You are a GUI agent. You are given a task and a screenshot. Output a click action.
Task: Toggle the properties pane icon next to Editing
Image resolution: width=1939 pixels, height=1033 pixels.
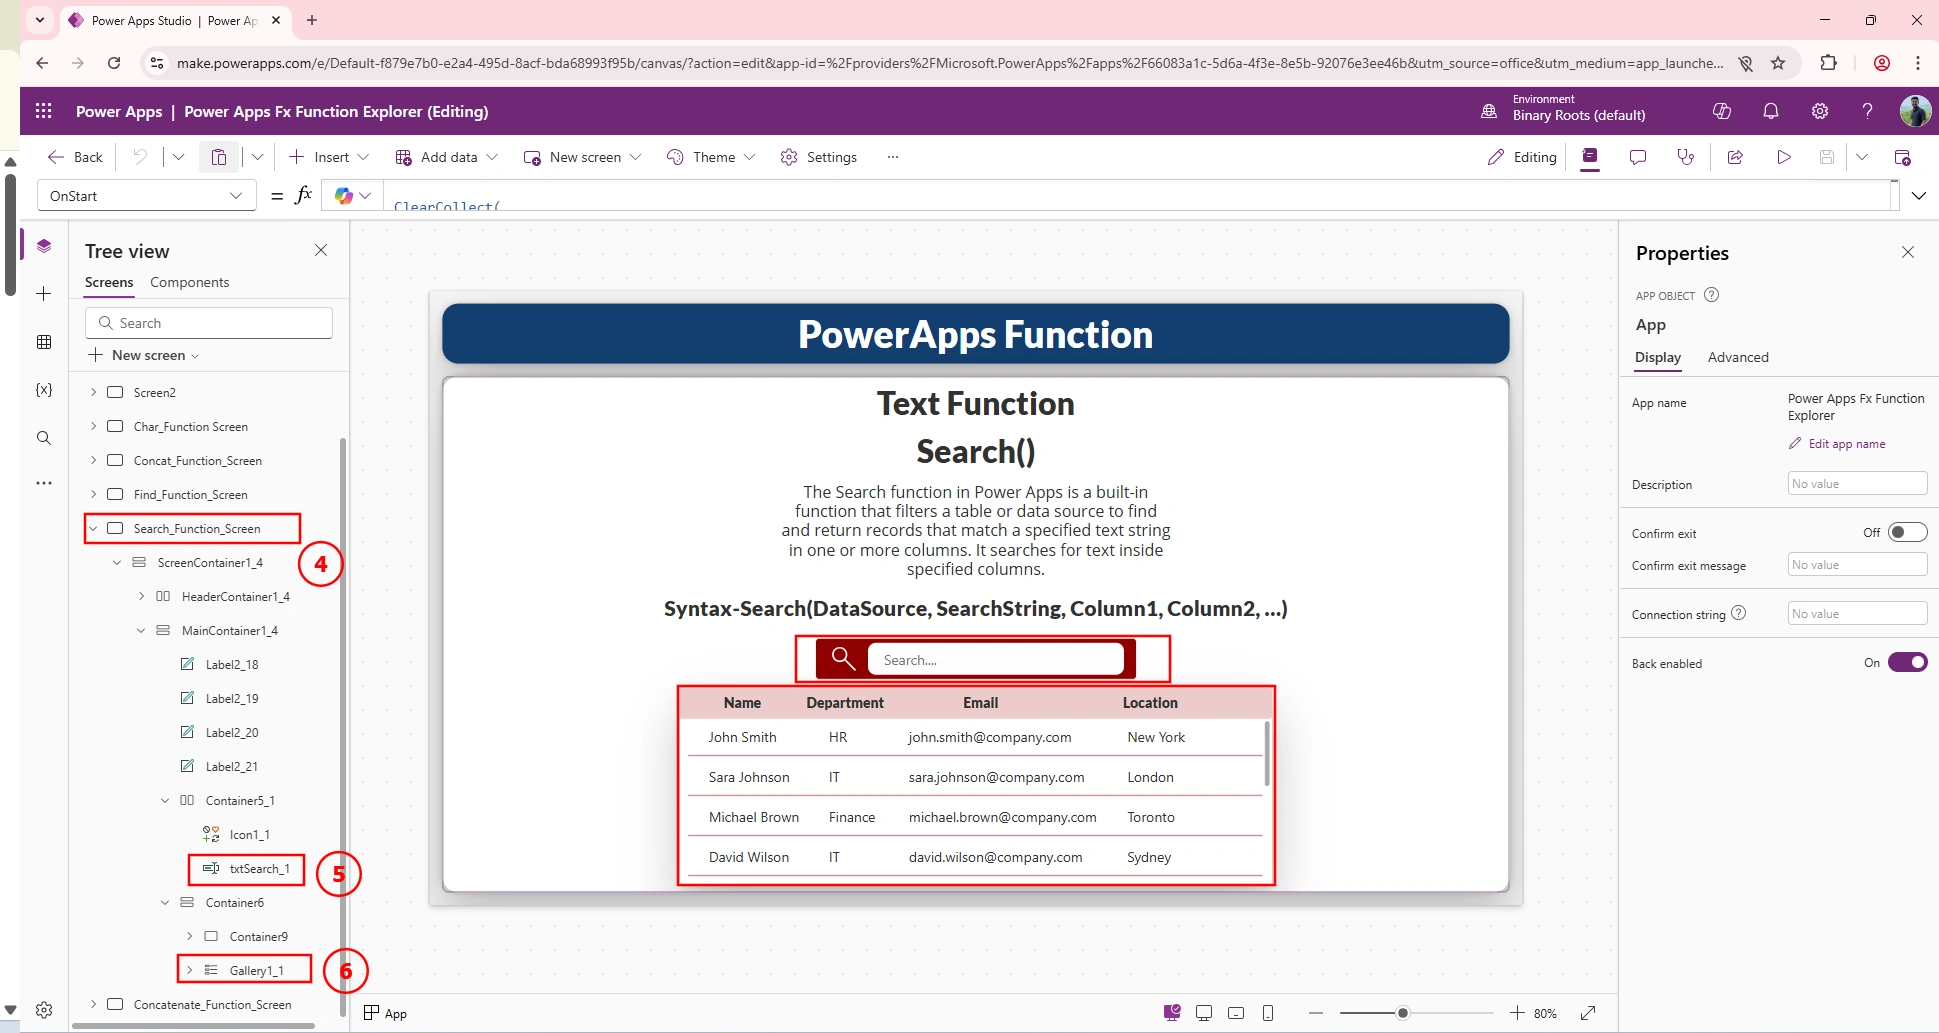coord(1590,157)
